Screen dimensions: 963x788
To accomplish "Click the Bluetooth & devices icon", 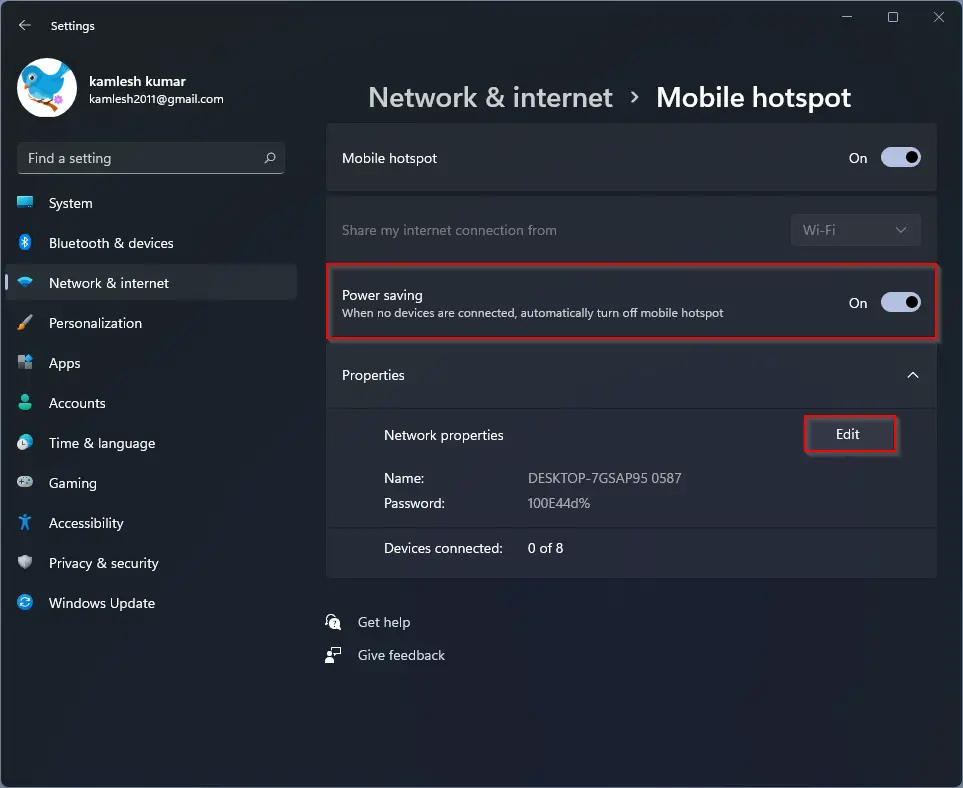I will pos(25,242).
